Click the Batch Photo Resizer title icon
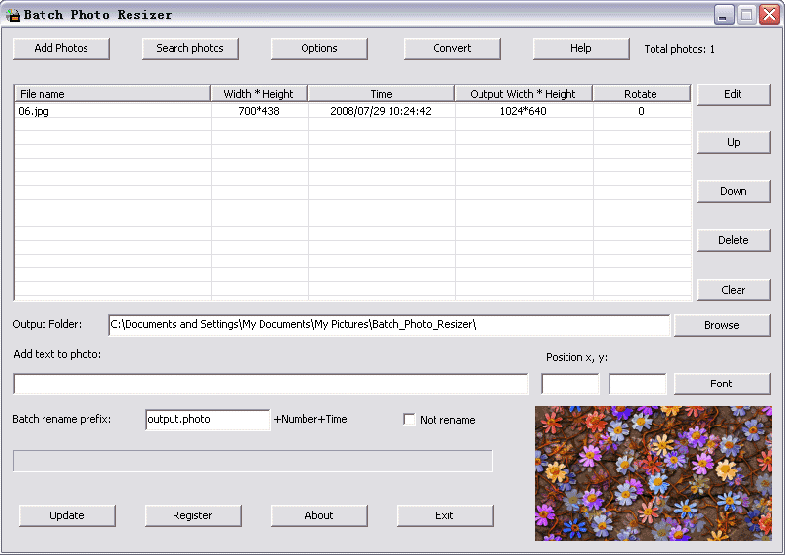Screen dimensions: 785x555 click(13, 15)
